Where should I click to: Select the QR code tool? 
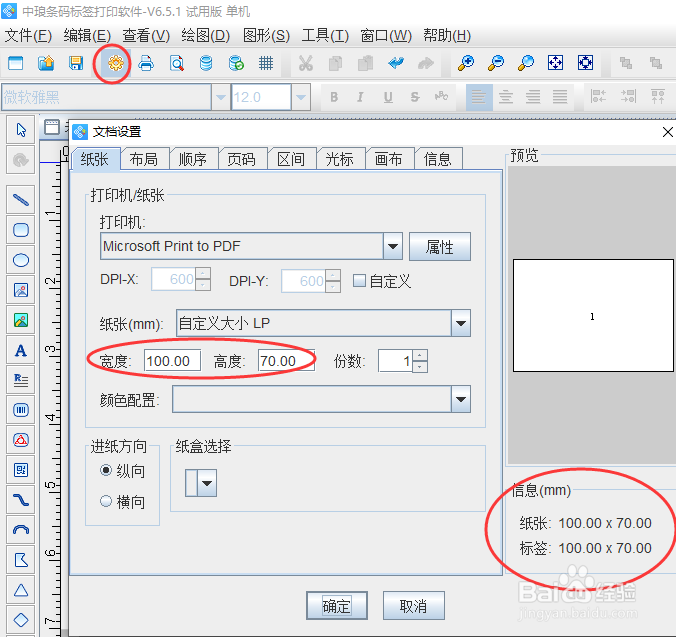coord(21,470)
